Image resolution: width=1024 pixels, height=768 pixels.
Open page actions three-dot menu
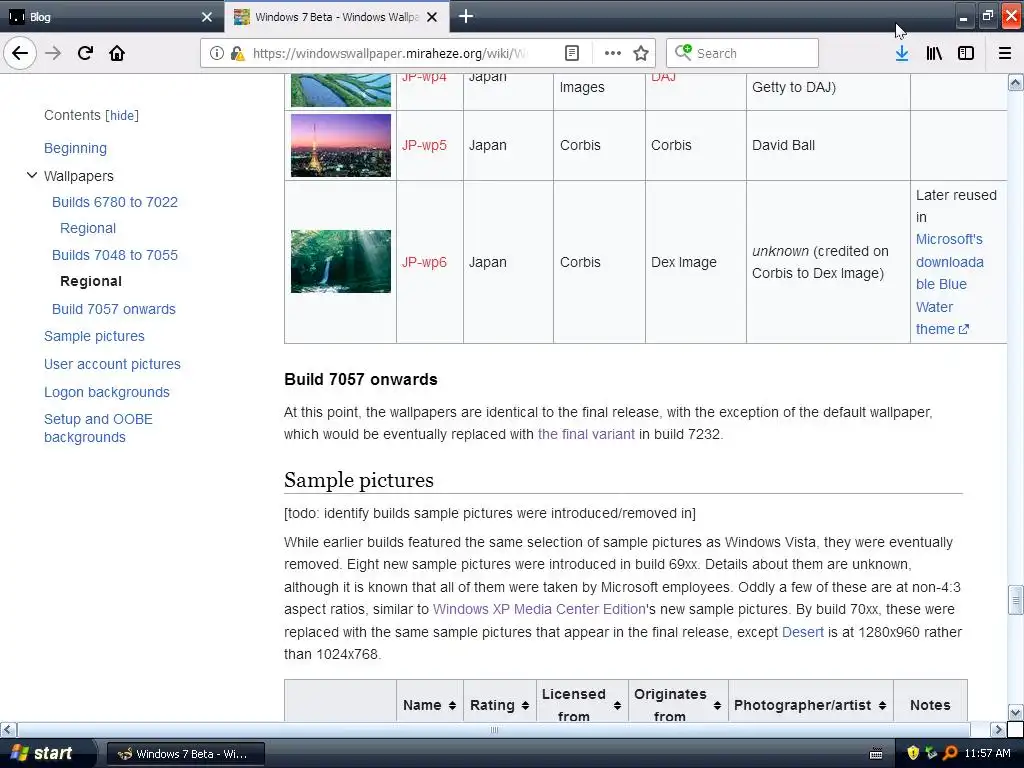[x=613, y=53]
